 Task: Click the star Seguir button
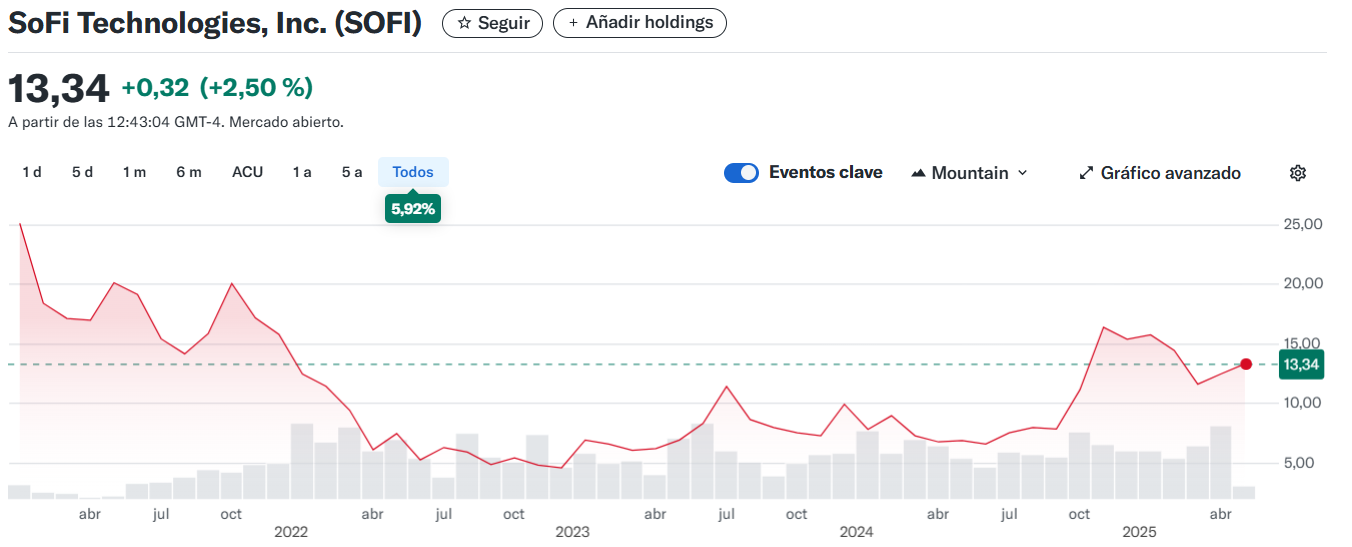pos(492,23)
